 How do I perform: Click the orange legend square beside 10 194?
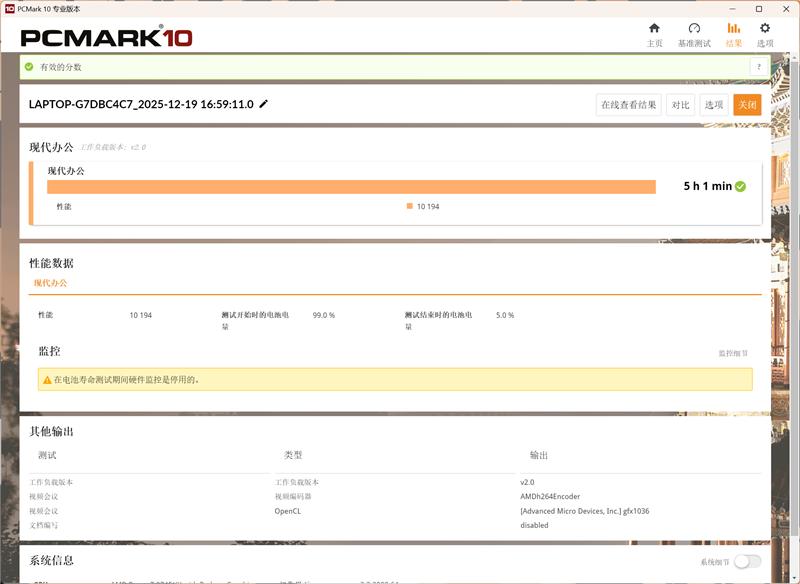tap(409, 206)
